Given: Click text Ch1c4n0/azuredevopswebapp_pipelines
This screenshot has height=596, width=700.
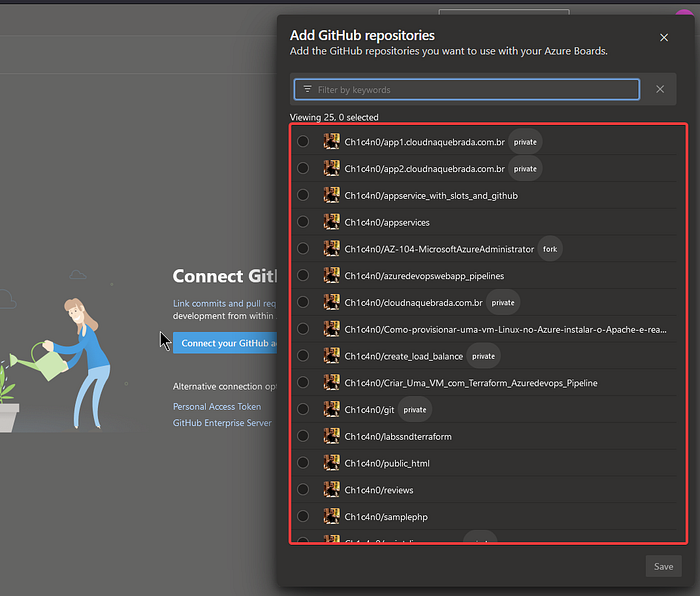Looking at the screenshot, I should 424,276.
